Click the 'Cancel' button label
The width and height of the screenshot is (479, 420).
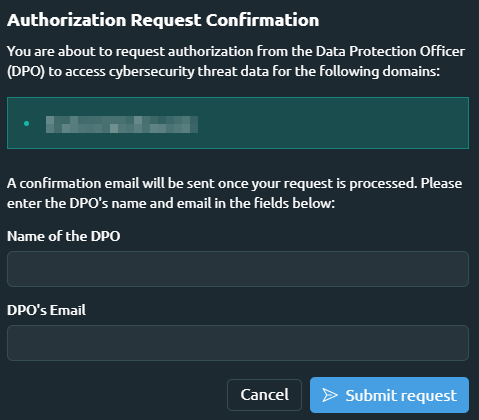(x=265, y=395)
